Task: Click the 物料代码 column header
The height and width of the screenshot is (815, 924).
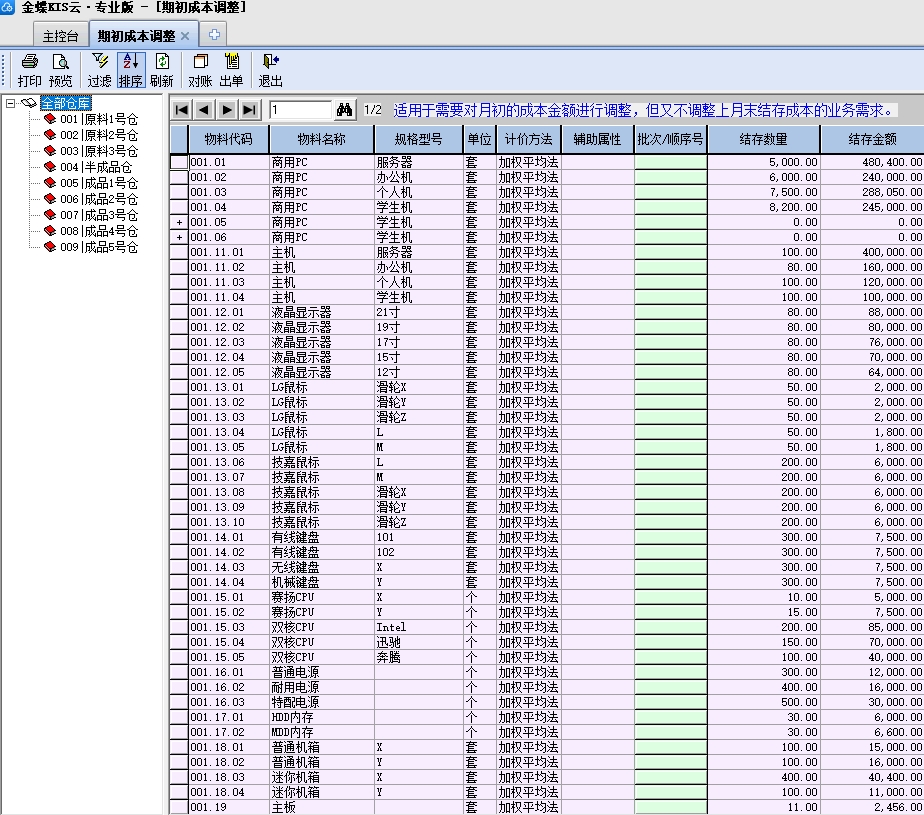Action: pos(229,139)
